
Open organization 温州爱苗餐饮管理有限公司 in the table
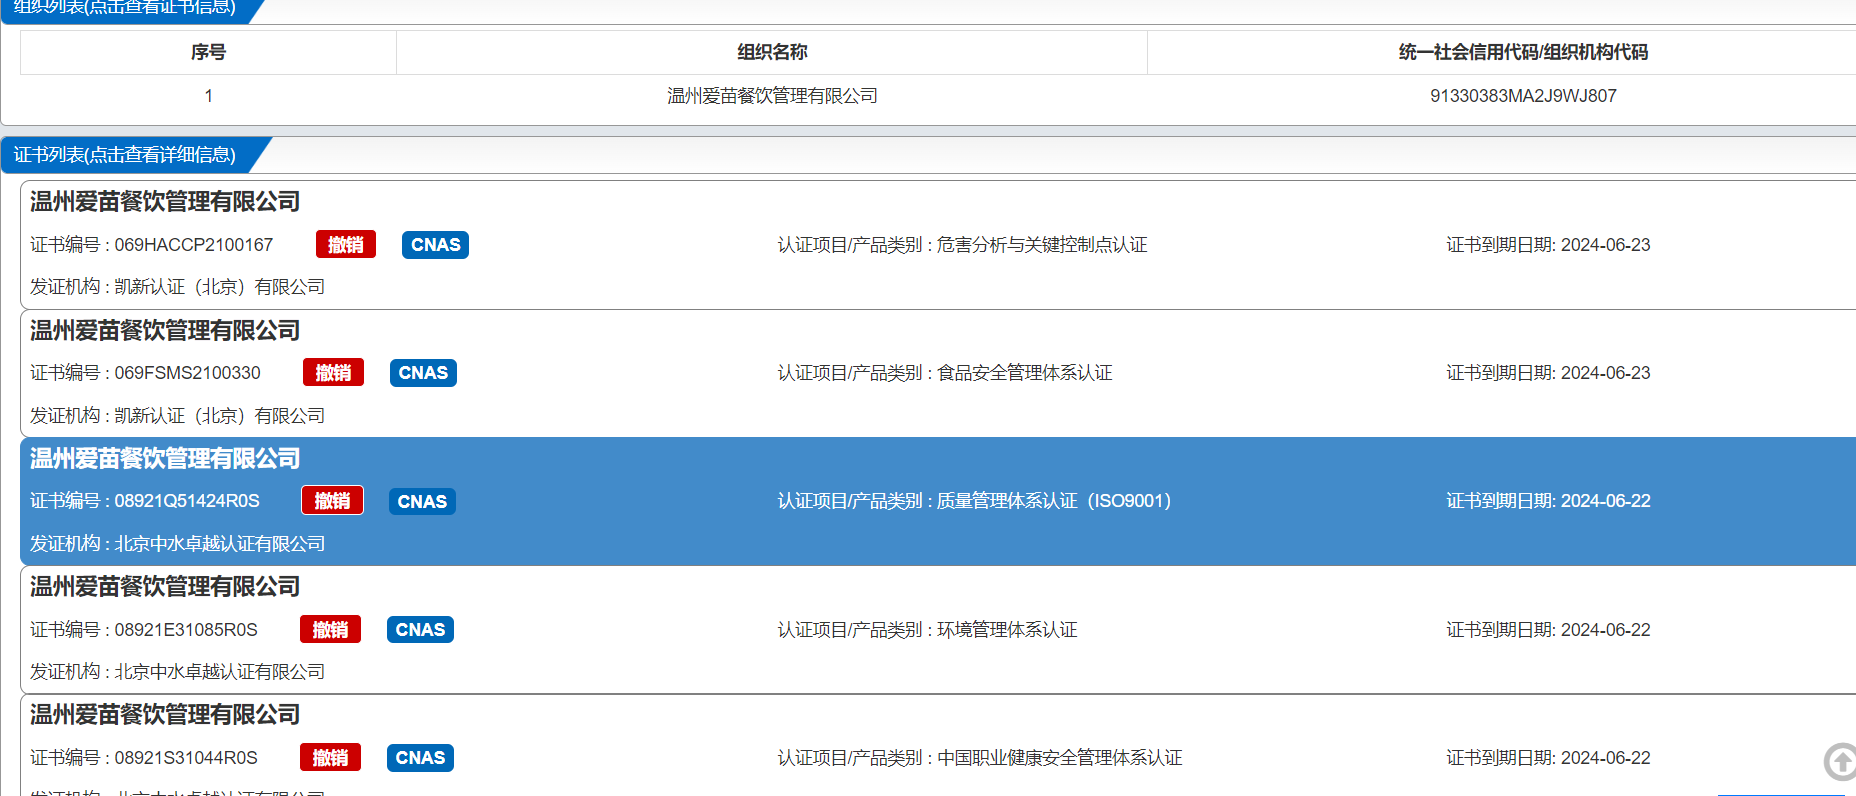pyautogui.click(x=772, y=96)
